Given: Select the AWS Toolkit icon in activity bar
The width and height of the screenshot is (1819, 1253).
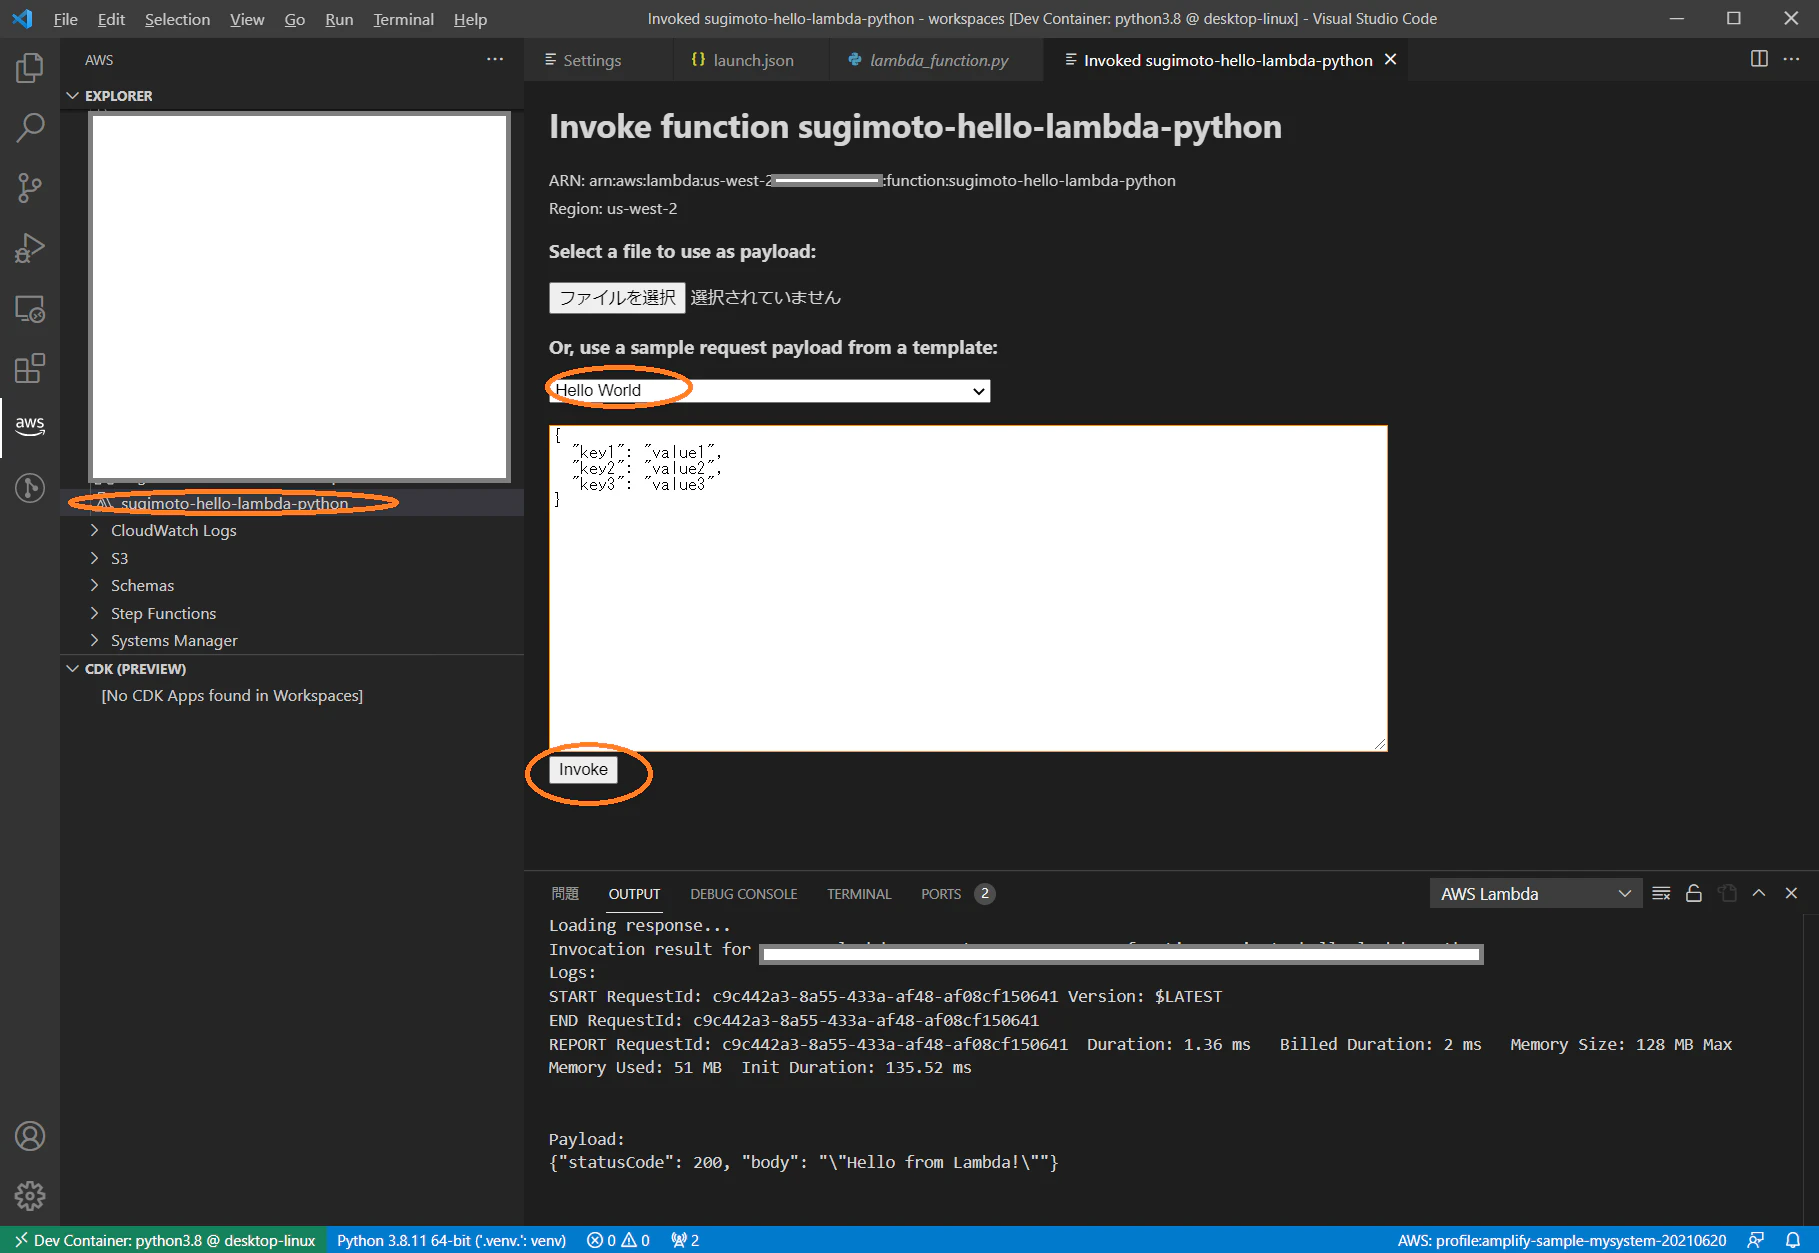Looking at the screenshot, I should click(30, 425).
